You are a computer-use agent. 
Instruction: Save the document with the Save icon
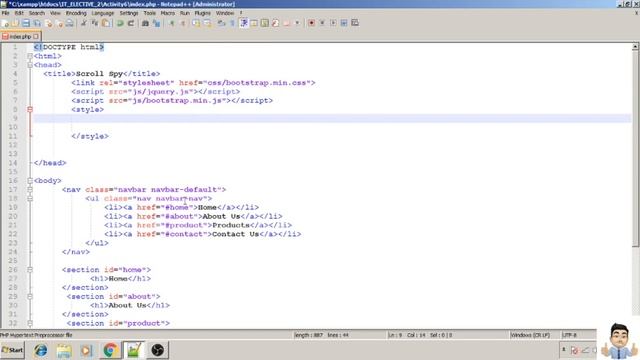[26, 23]
